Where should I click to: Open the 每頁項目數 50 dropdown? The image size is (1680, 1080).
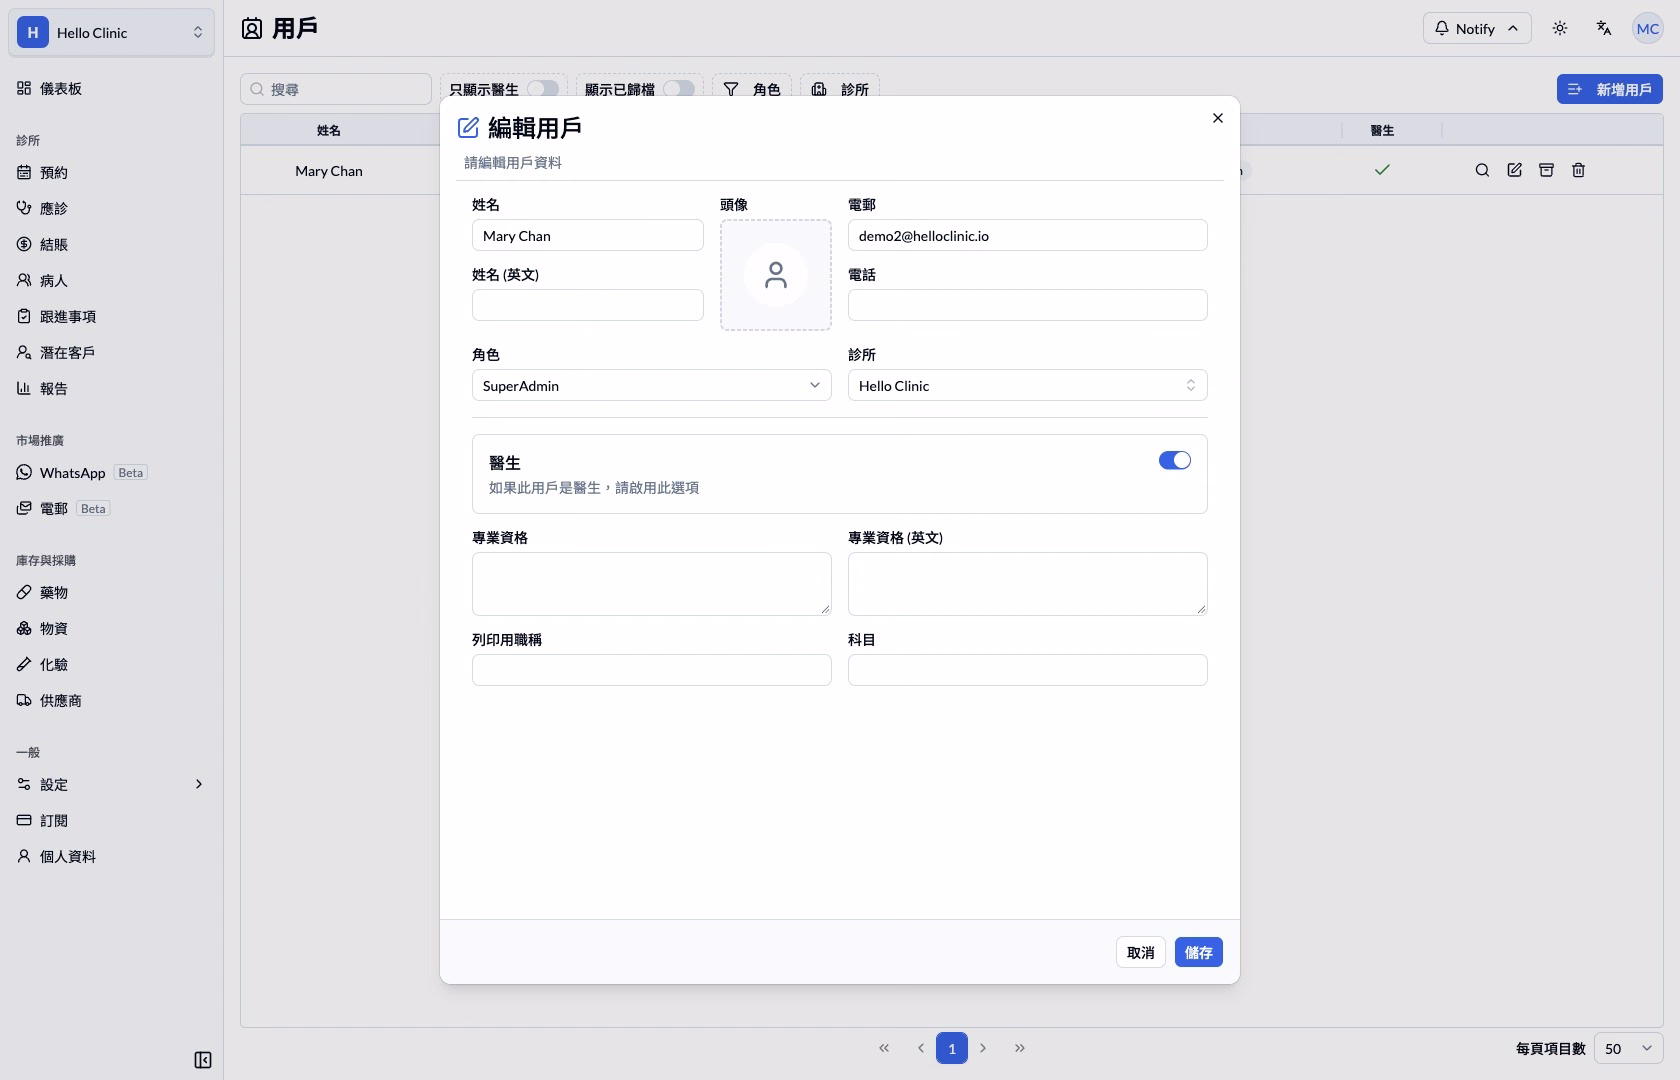1628,1048
